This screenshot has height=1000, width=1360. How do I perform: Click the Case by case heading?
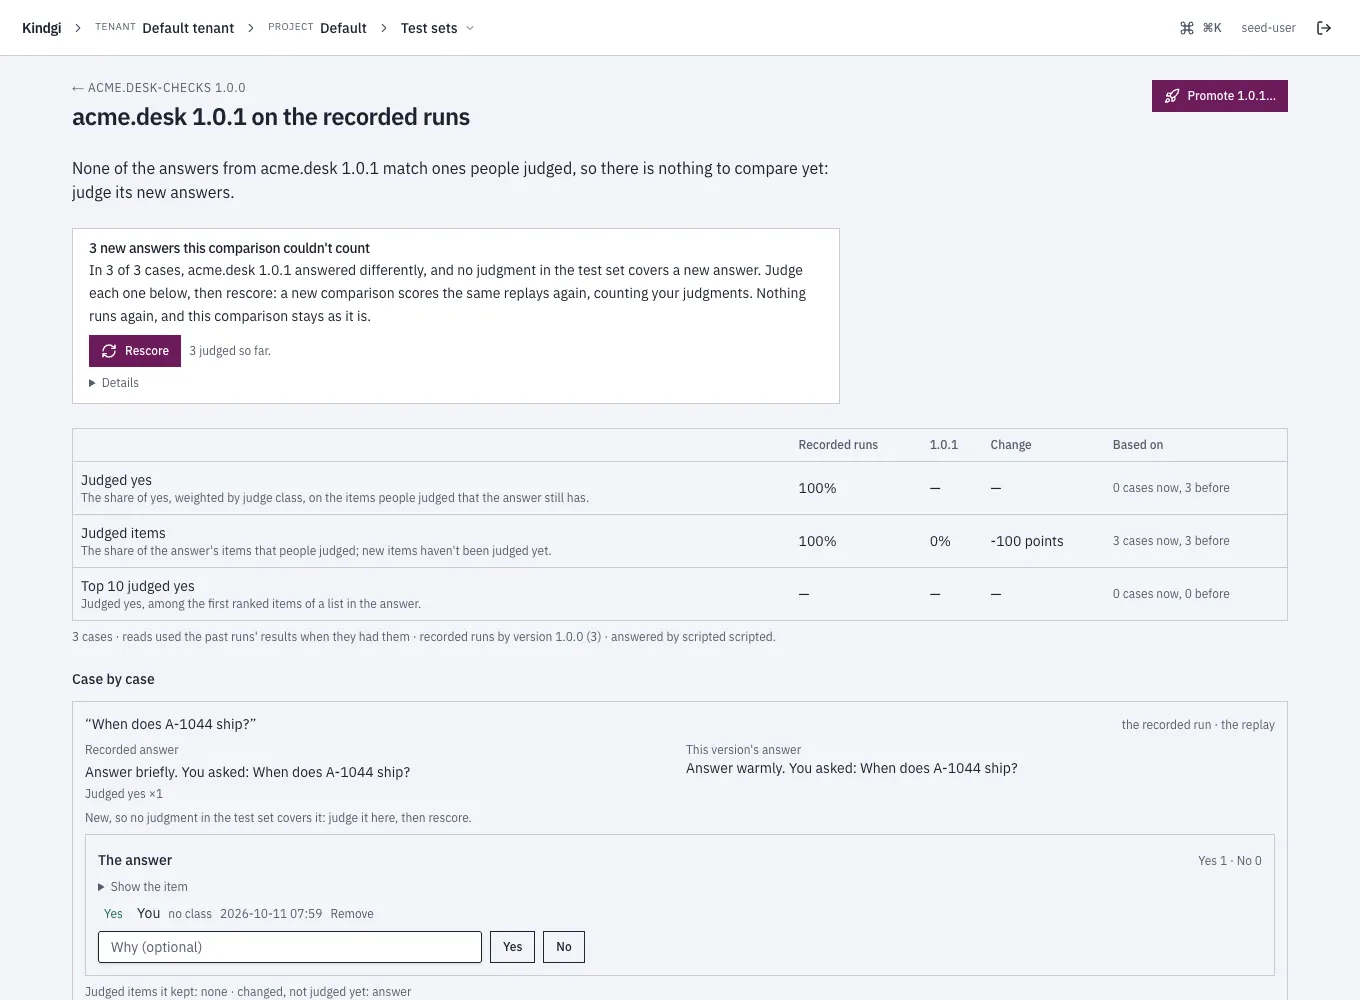[113, 679]
